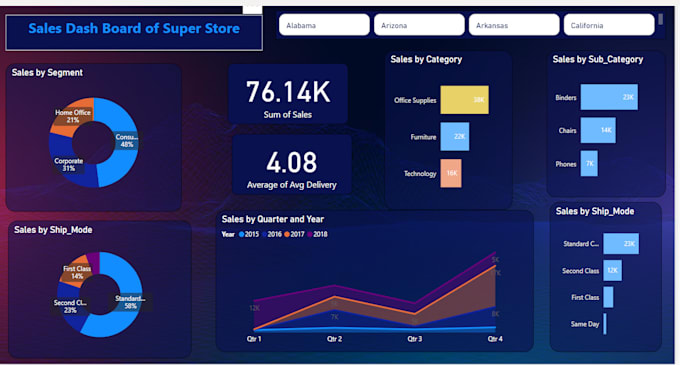Click the Qtr 2 axis label
680x365 pixels.
click(334, 339)
